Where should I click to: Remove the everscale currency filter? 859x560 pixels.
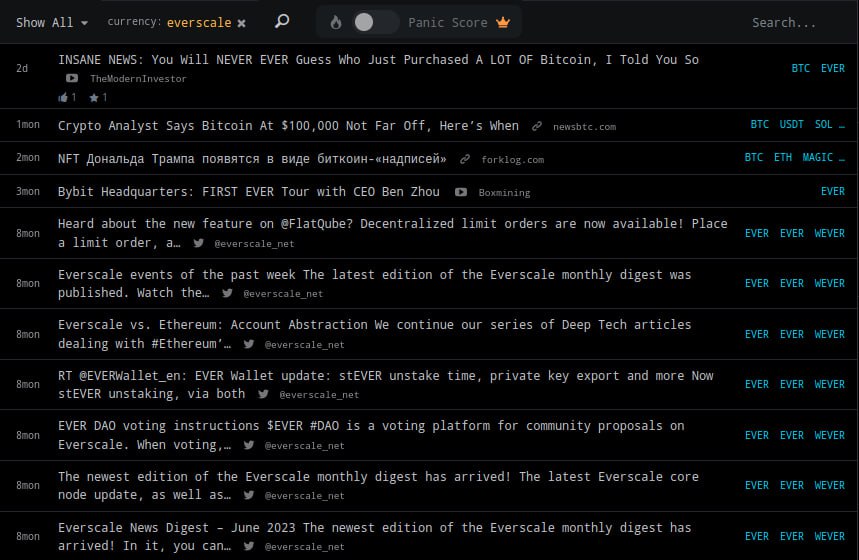click(241, 22)
